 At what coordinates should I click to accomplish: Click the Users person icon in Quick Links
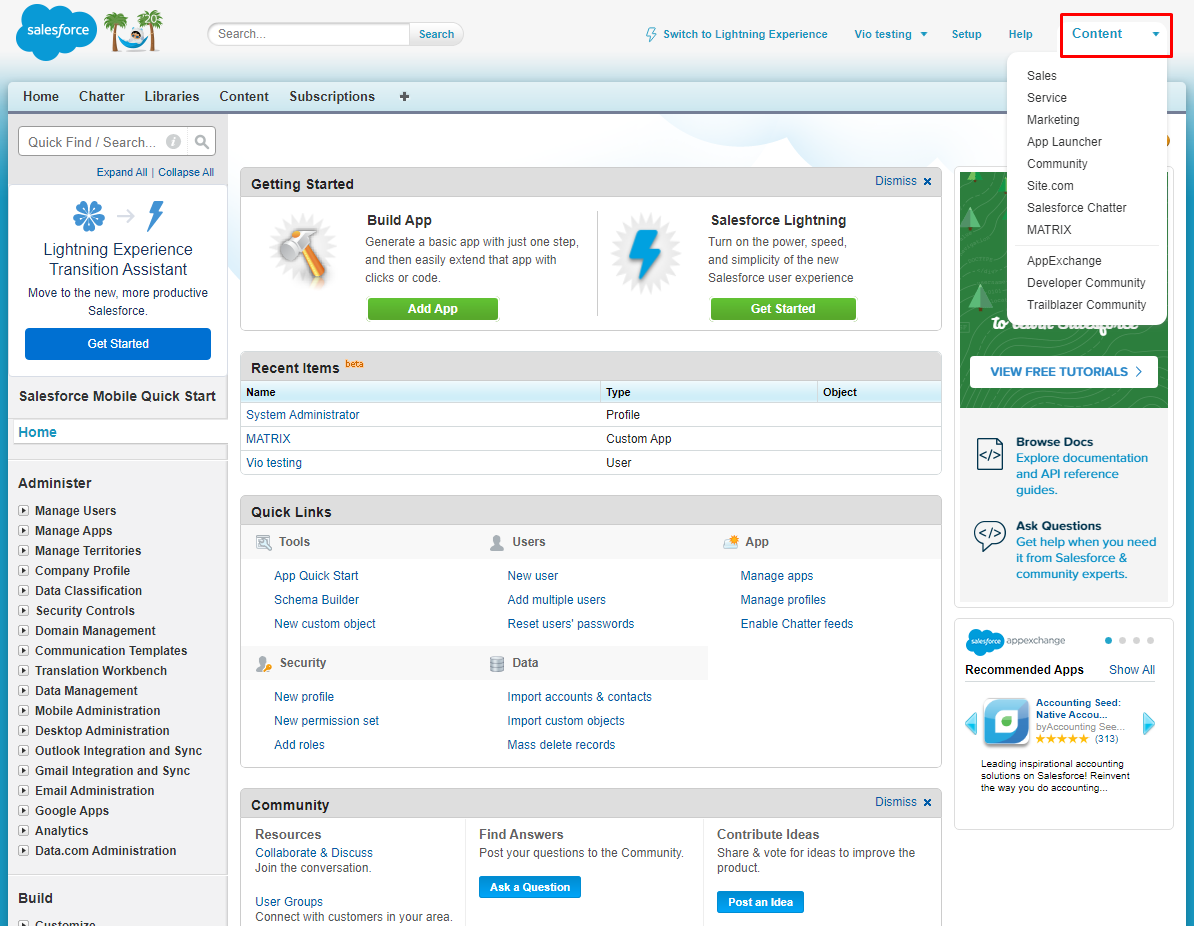(x=496, y=542)
